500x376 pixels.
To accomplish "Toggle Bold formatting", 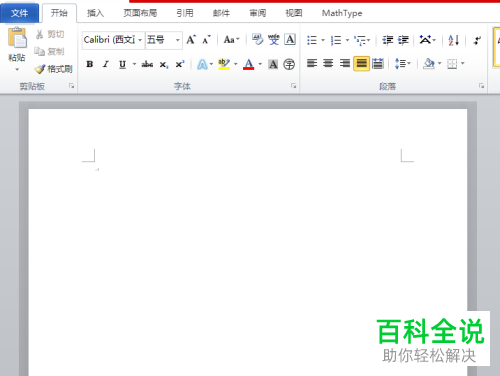I will (90, 64).
